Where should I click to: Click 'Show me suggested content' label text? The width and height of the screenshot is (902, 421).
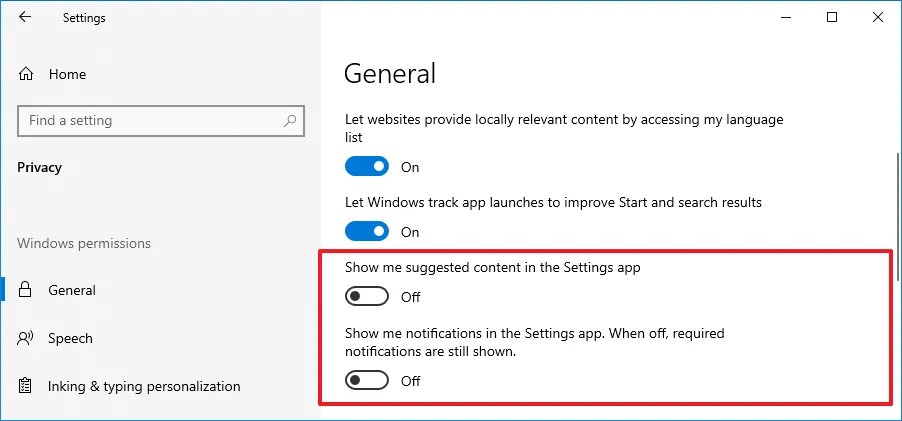pos(493,267)
